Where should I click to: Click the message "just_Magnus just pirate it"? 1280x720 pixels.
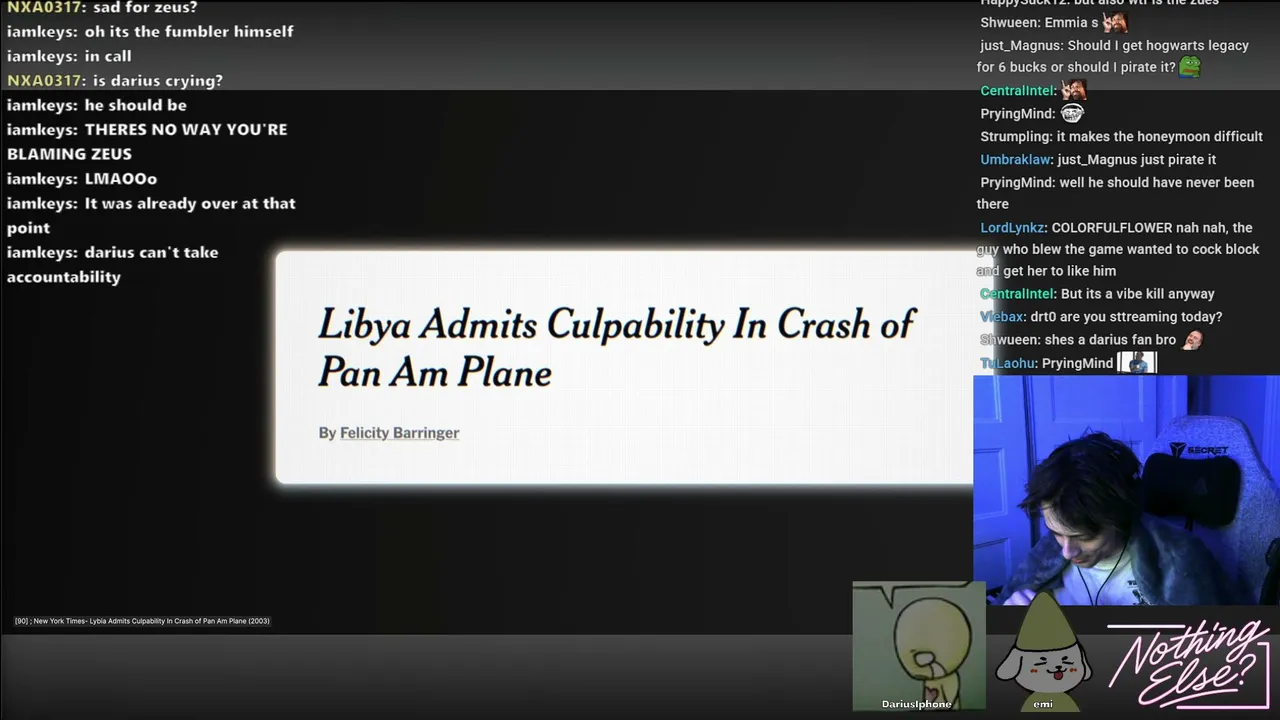point(1136,159)
